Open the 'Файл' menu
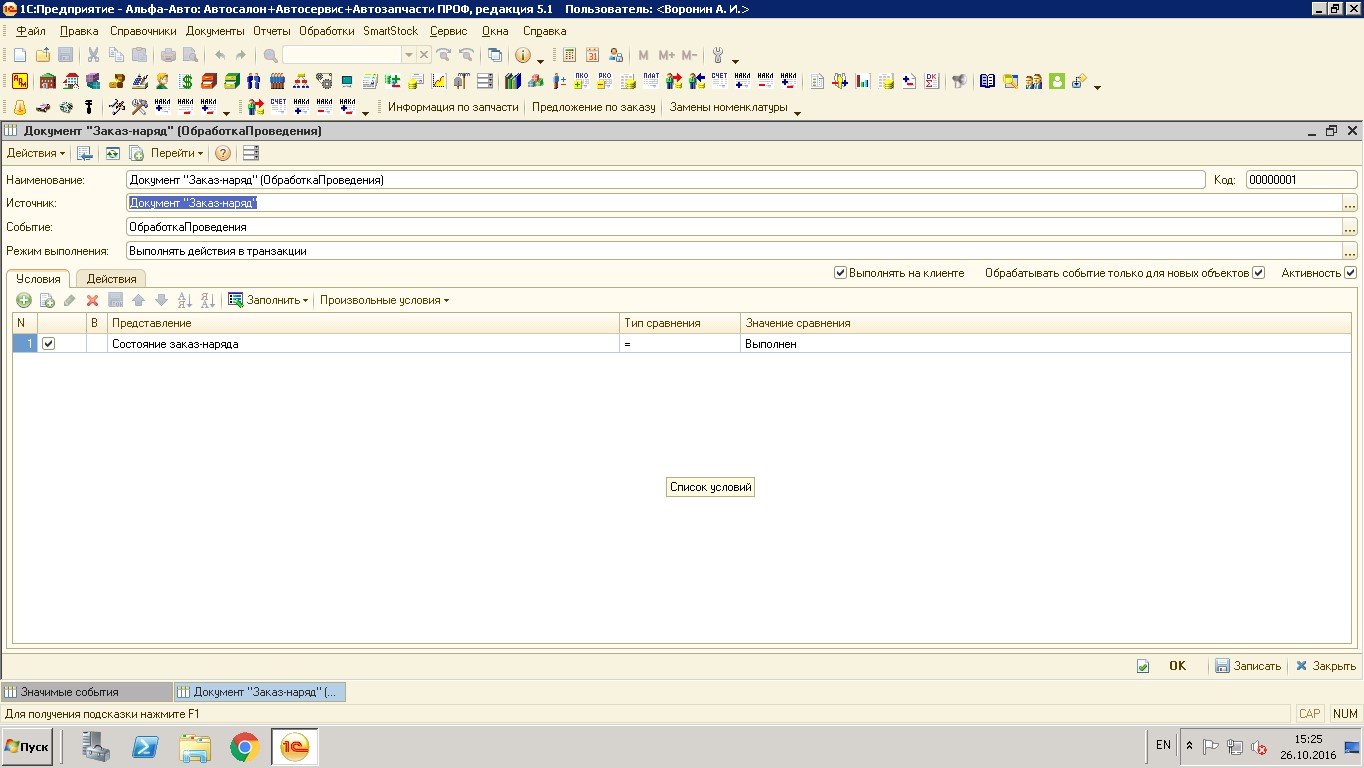Viewport: 1364px width, 768px height. [31, 31]
